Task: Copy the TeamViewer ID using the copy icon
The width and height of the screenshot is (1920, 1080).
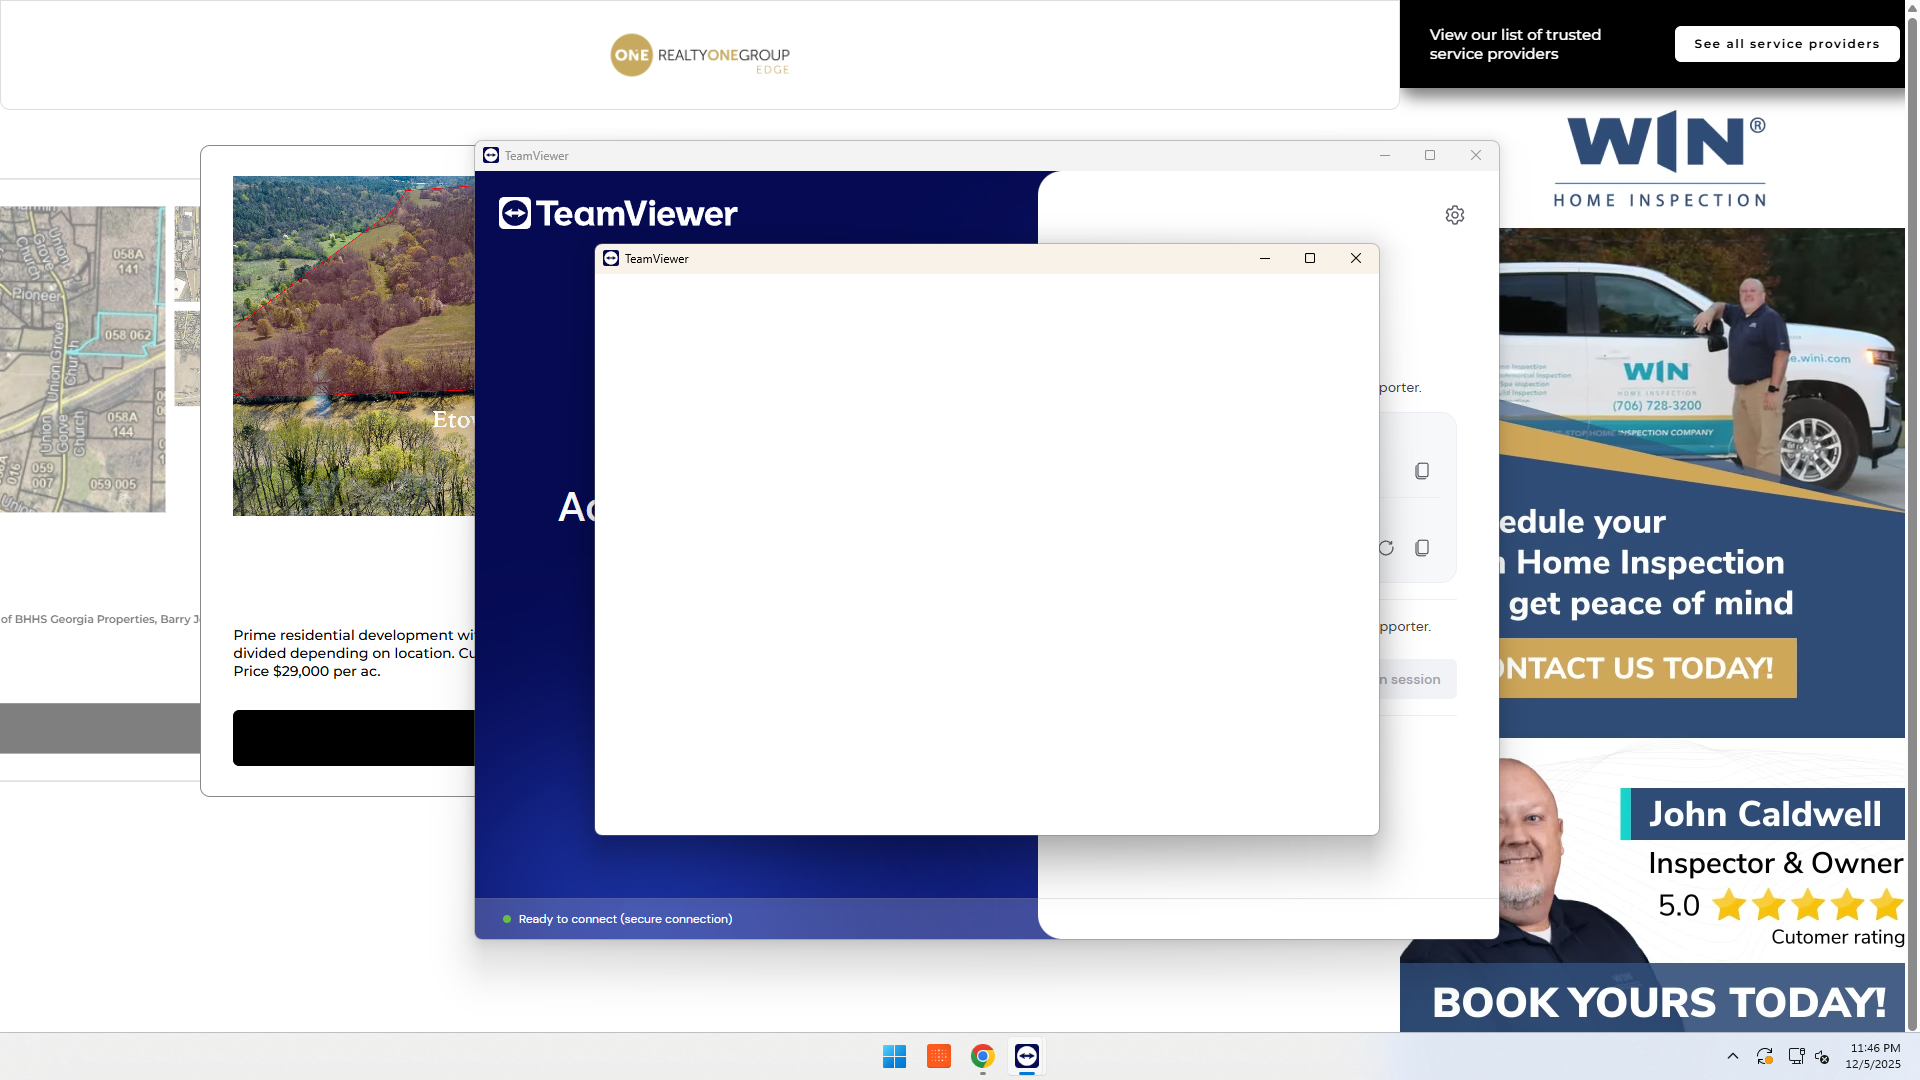Action: click(1421, 470)
